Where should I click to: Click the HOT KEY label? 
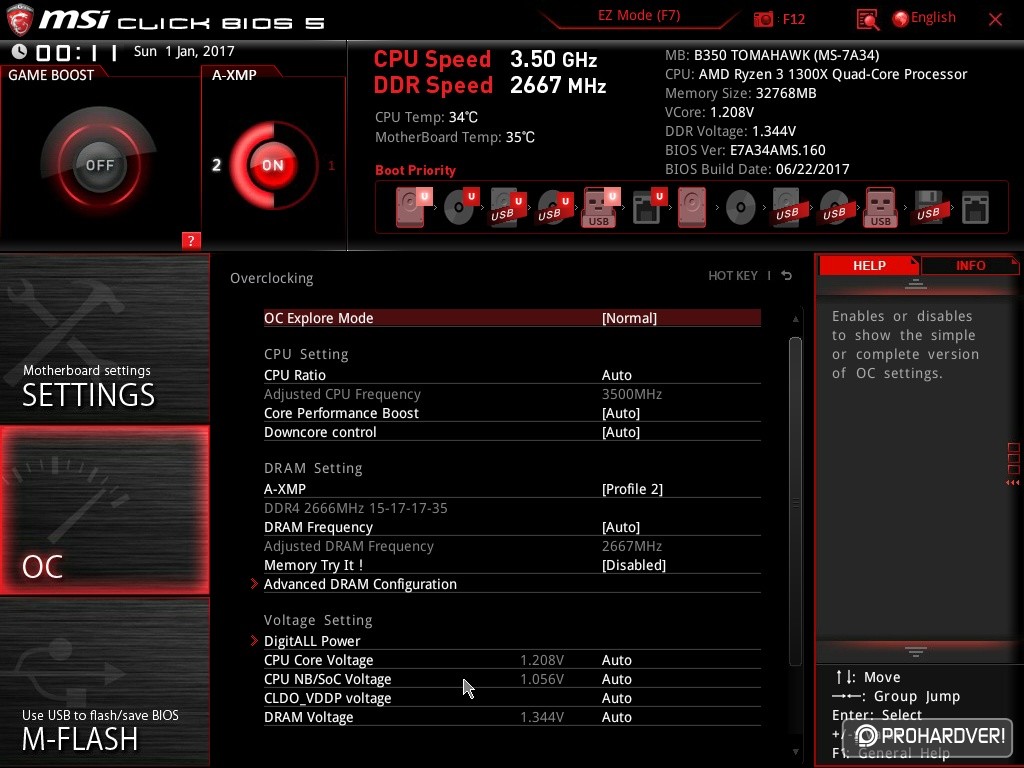[x=733, y=276]
